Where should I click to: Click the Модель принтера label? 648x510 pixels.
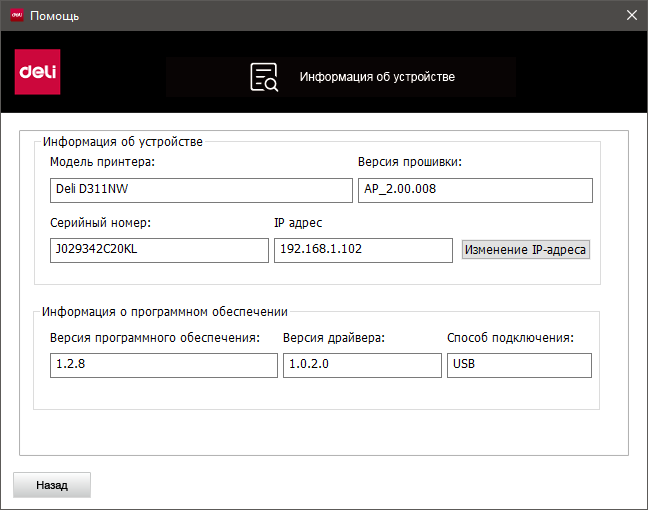click(x=102, y=162)
